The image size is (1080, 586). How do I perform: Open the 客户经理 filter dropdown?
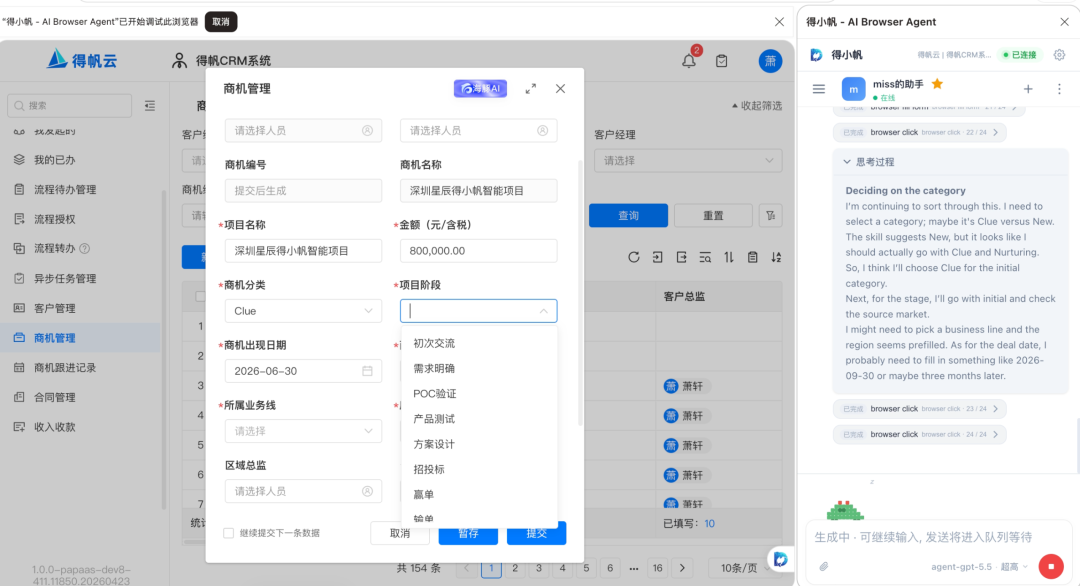[688, 160]
